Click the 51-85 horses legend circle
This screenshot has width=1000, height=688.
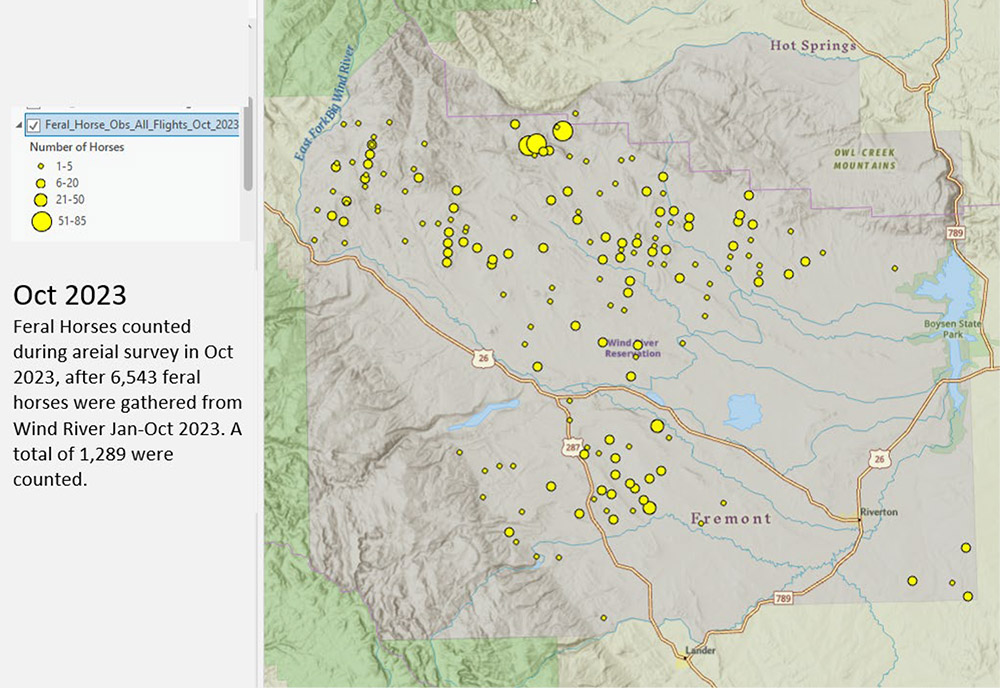pyautogui.click(x=40, y=221)
